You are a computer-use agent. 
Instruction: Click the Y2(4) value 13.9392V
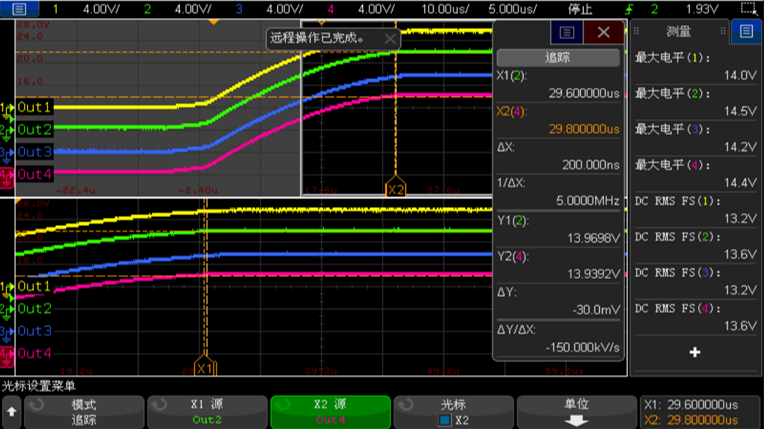point(593,274)
